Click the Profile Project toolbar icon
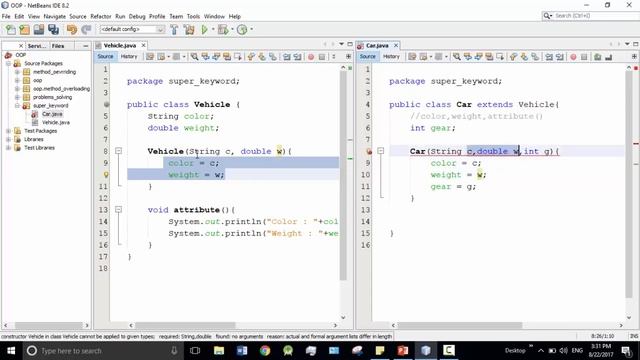640x360 pixels. pyautogui.click(x=242, y=29)
